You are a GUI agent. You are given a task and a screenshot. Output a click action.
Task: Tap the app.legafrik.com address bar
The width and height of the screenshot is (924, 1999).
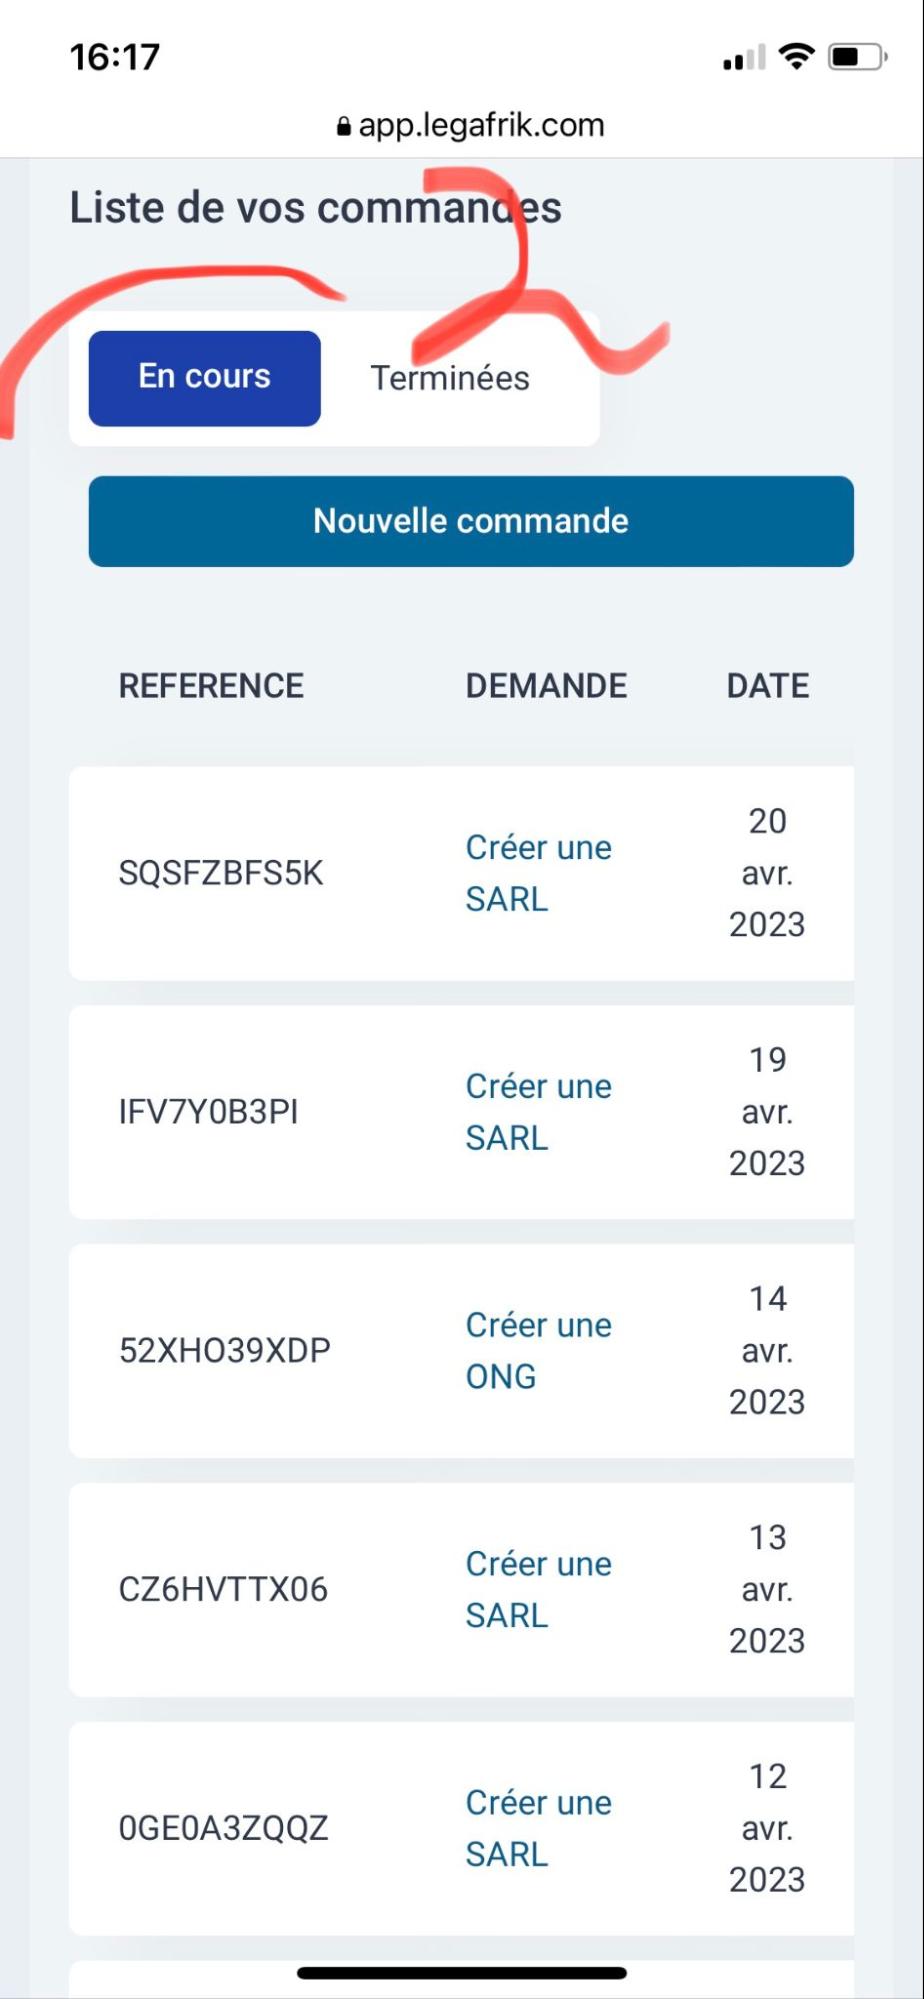click(471, 126)
